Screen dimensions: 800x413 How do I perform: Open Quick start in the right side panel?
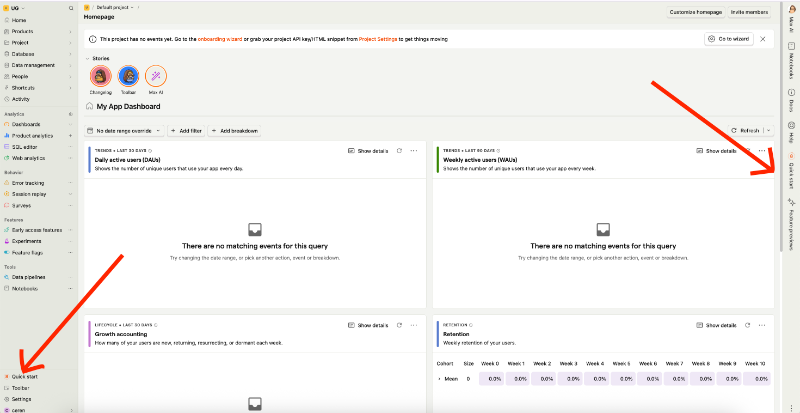coord(791,171)
